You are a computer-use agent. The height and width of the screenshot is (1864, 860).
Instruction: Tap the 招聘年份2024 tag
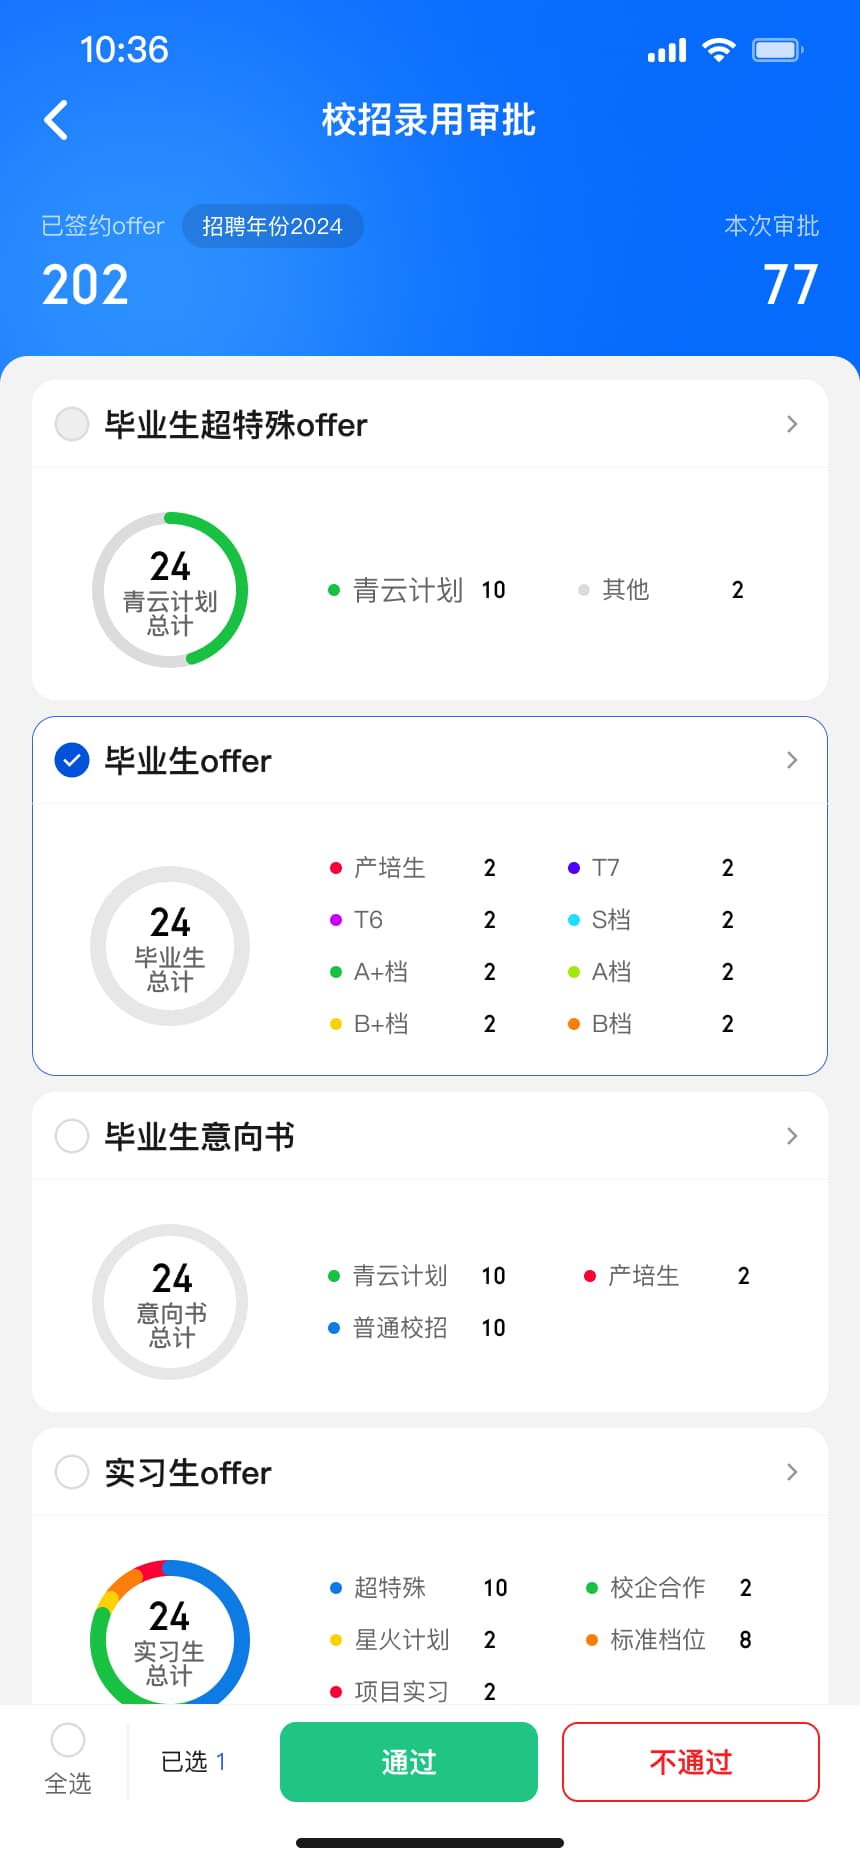click(x=273, y=226)
